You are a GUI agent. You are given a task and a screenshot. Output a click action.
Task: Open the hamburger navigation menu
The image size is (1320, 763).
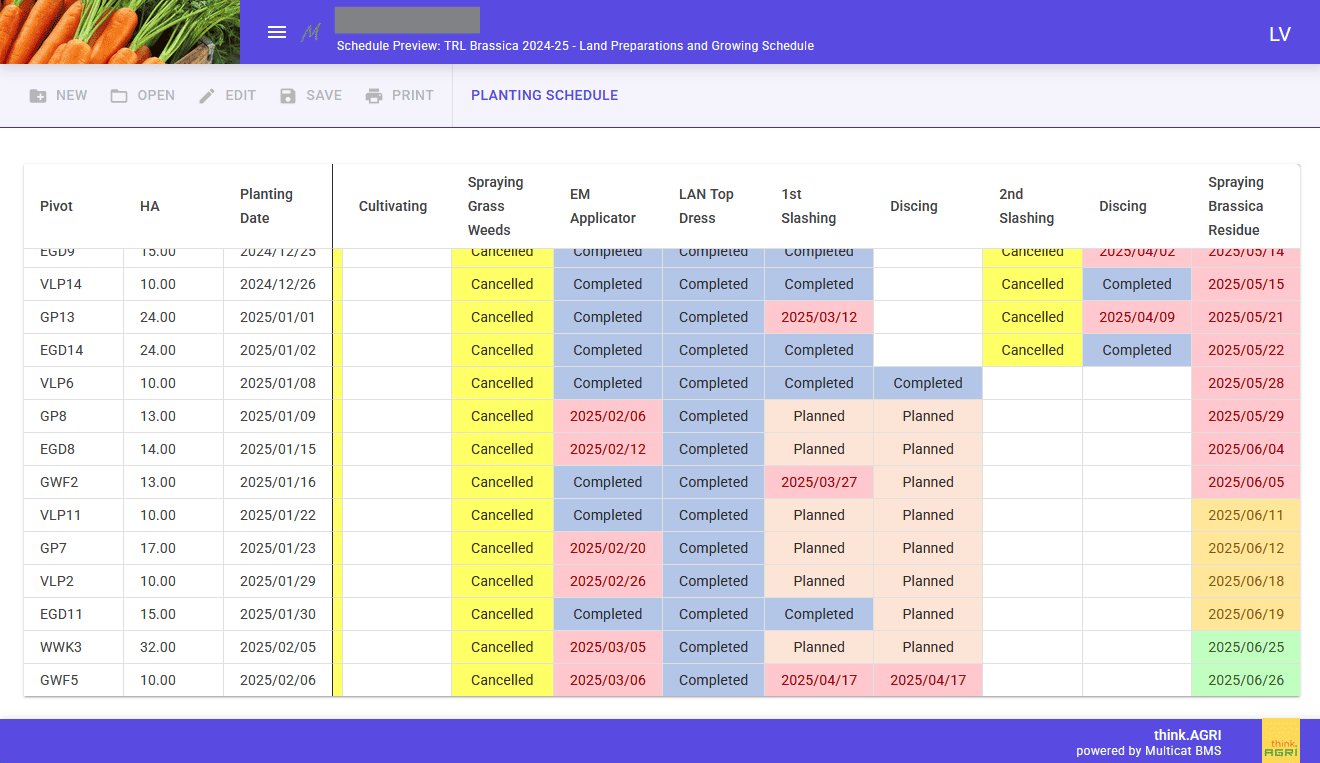(277, 32)
